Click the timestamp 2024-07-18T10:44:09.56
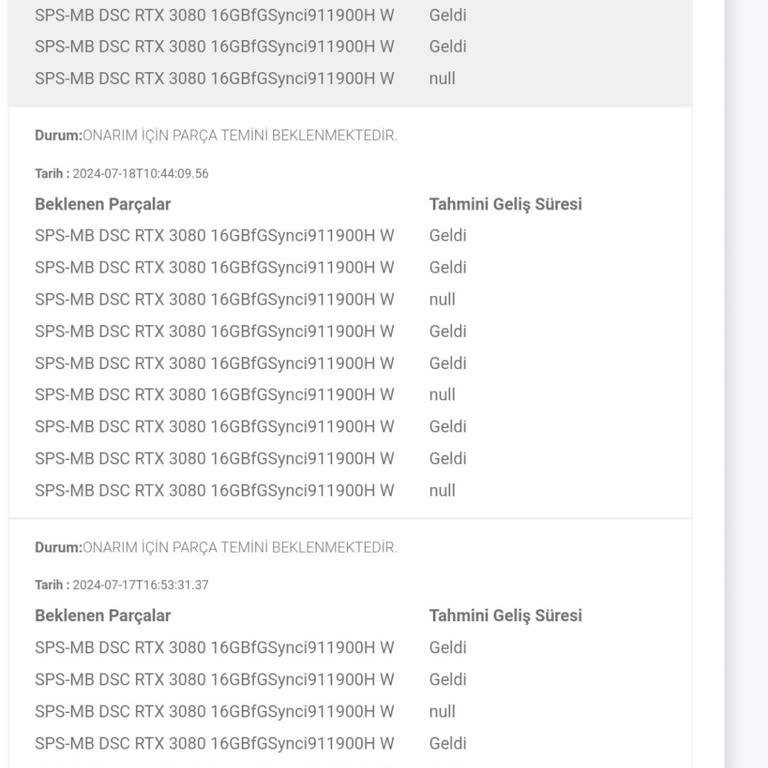The width and height of the screenshot is (768, 768). coord(140,173)
